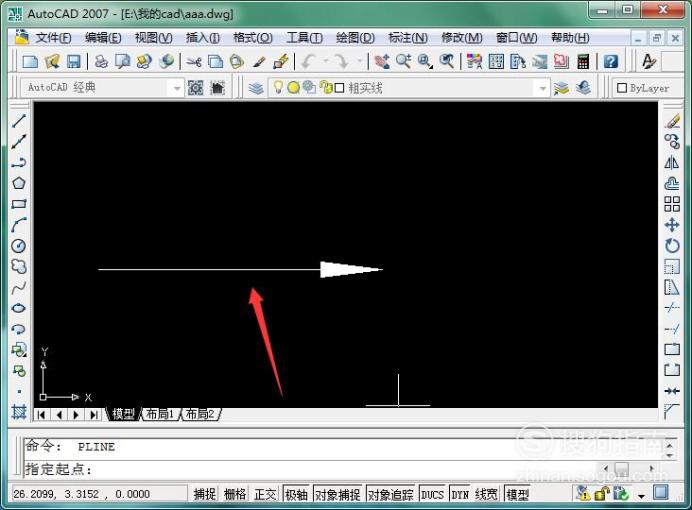The image size is (692, 510).
Task: Select the Extend modify tool
Action: tap(672, 329)
